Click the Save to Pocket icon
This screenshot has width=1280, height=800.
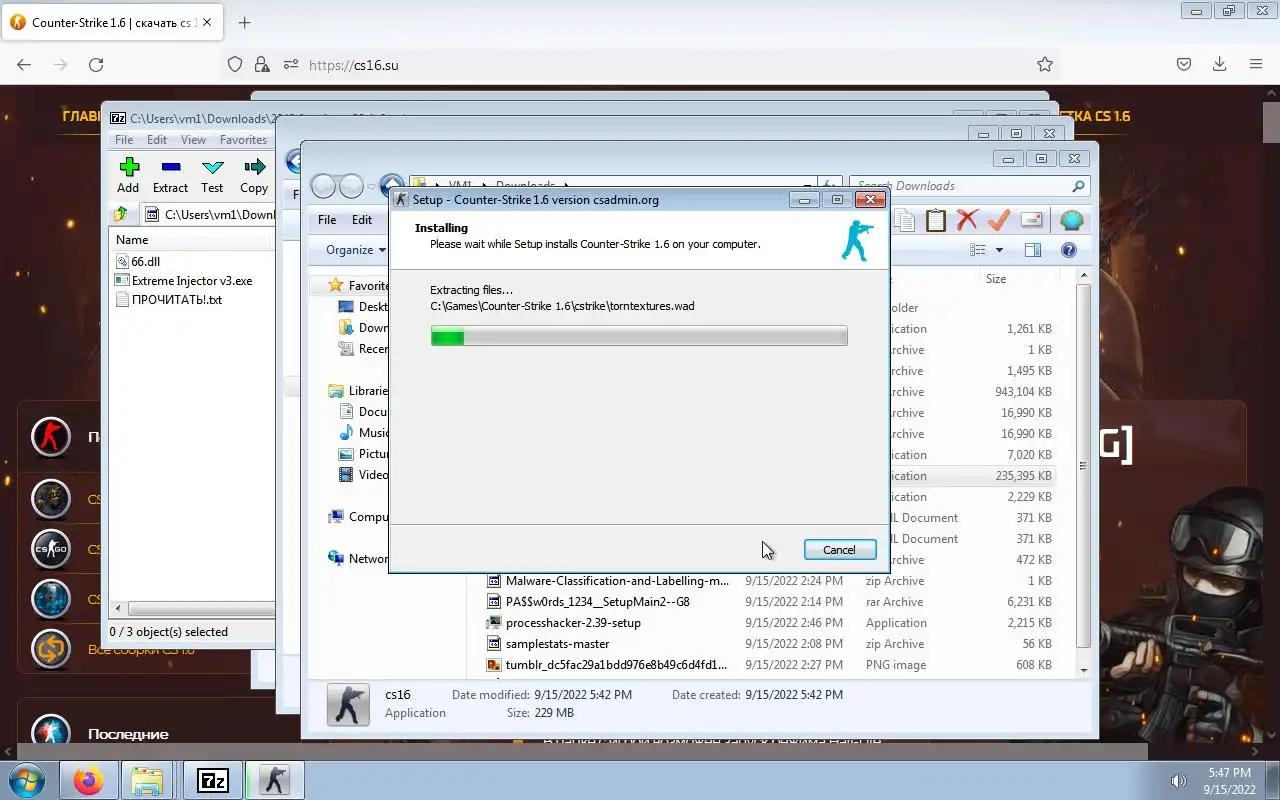1184,65
